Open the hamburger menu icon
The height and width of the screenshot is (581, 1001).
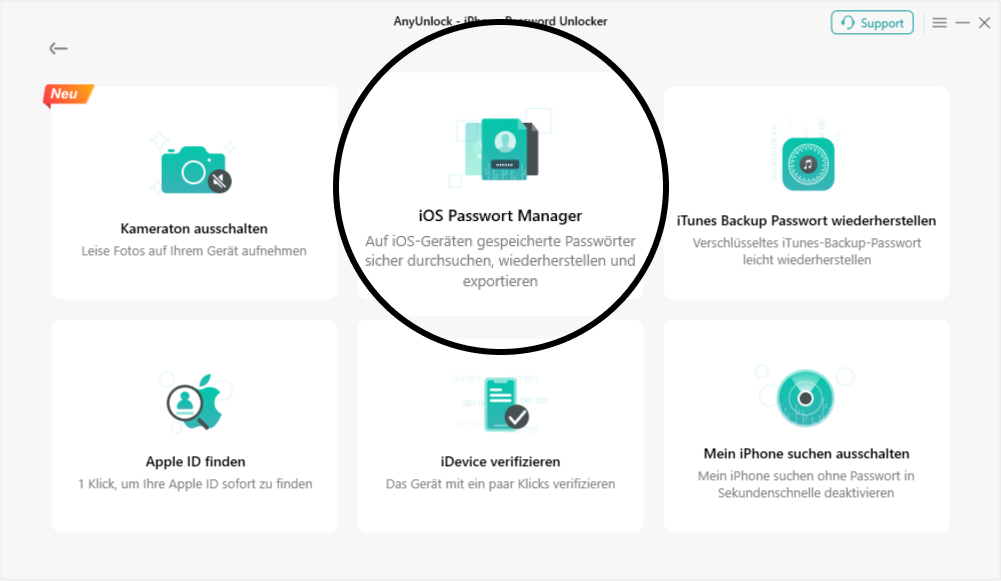[x=939, y=23]
